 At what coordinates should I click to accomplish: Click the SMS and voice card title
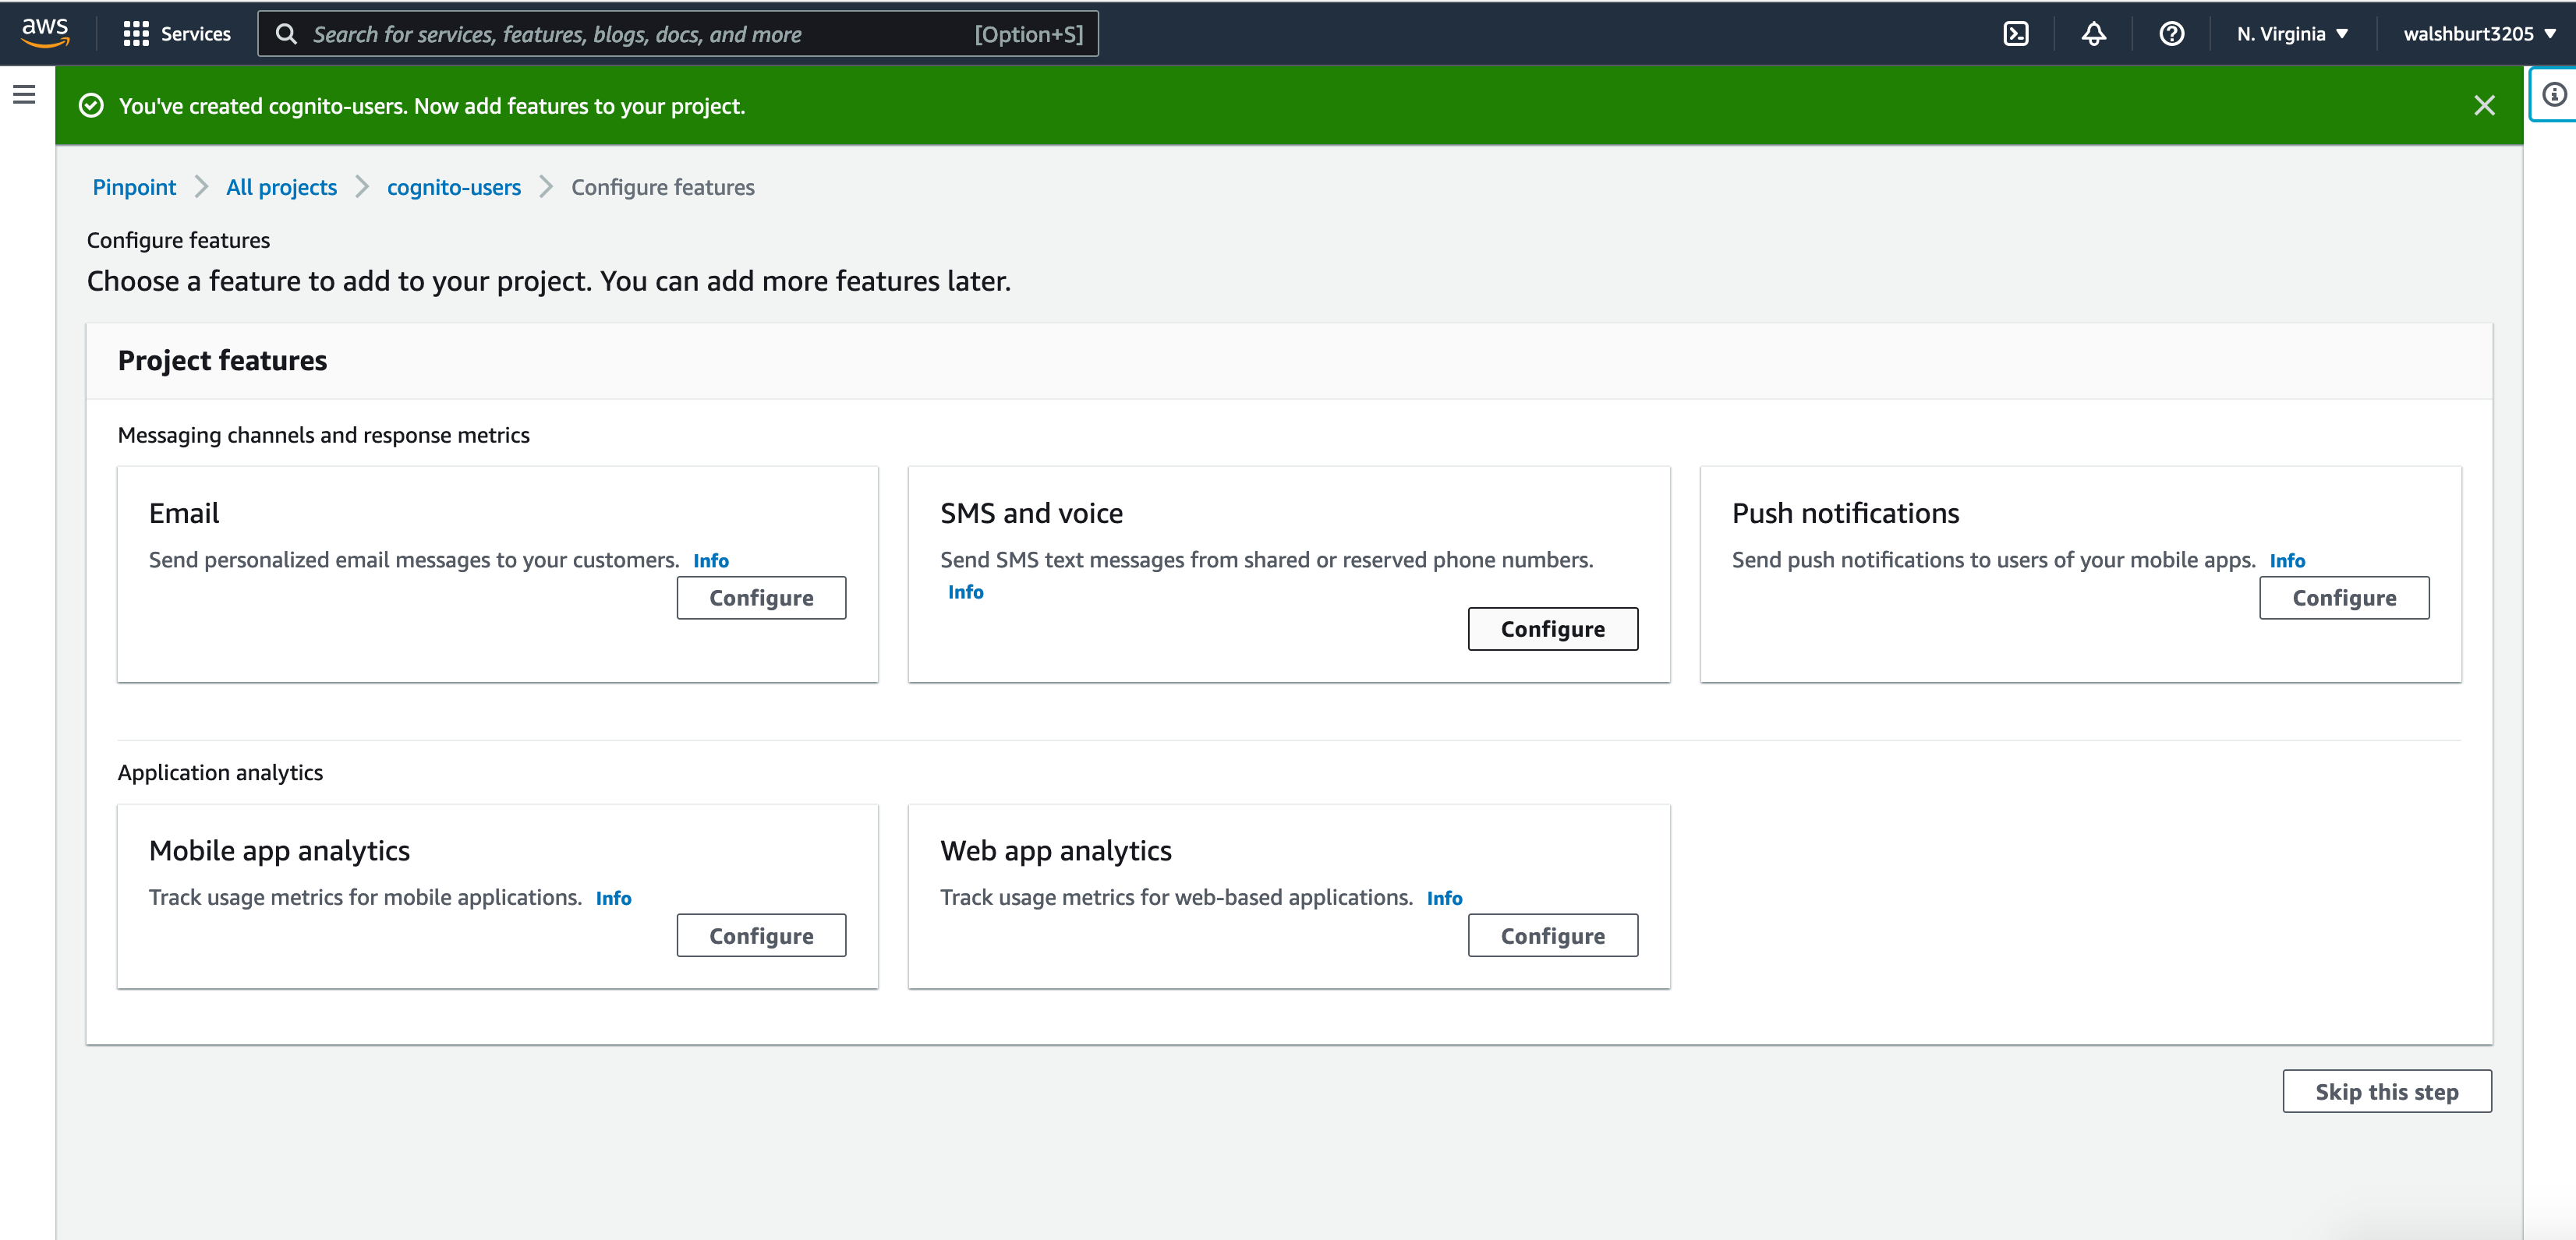(x=1031, y=513)
